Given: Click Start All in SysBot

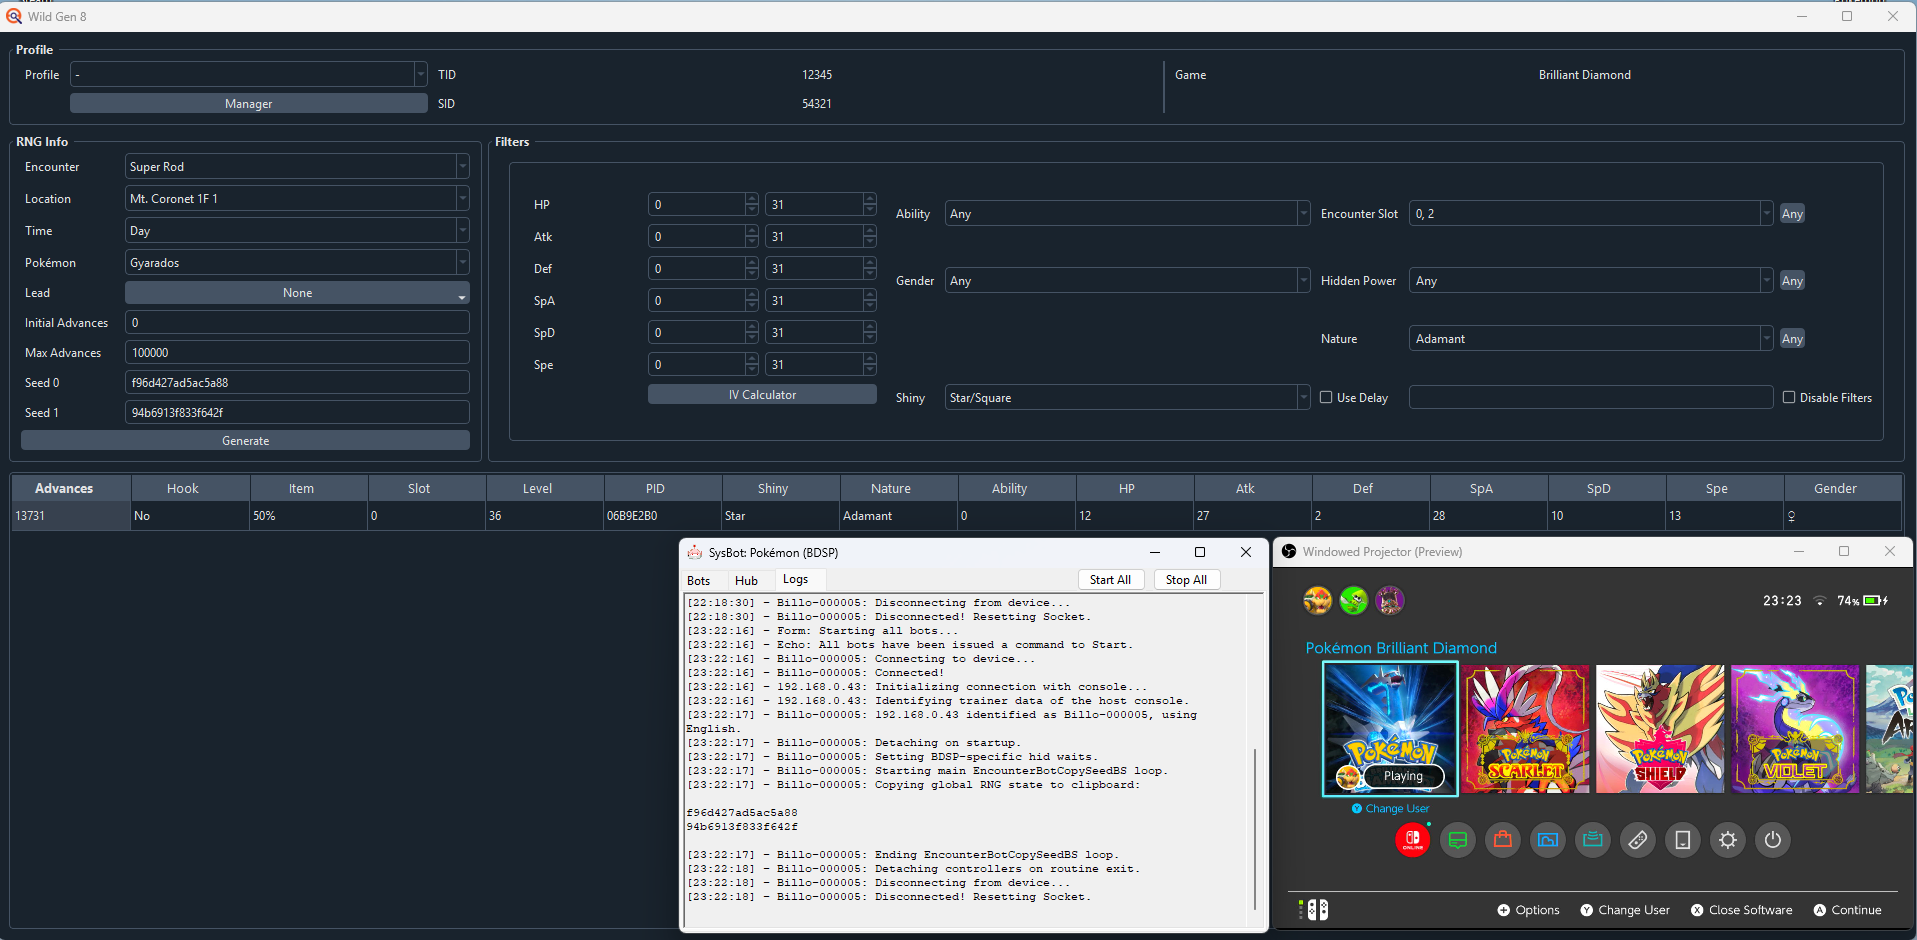Looking at the screenshot, I should [1110, 579].
